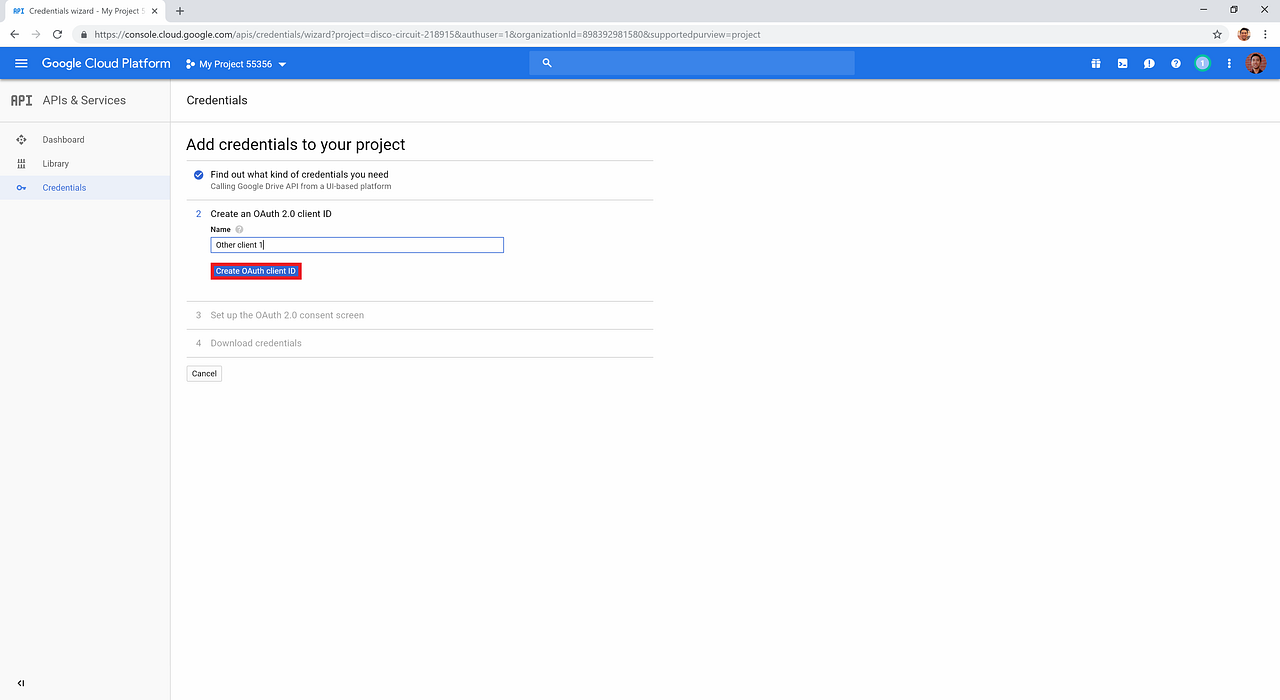
Task: Open the My Project 55356 project picker
Action: pyautogui.click(x=236, y=63)
